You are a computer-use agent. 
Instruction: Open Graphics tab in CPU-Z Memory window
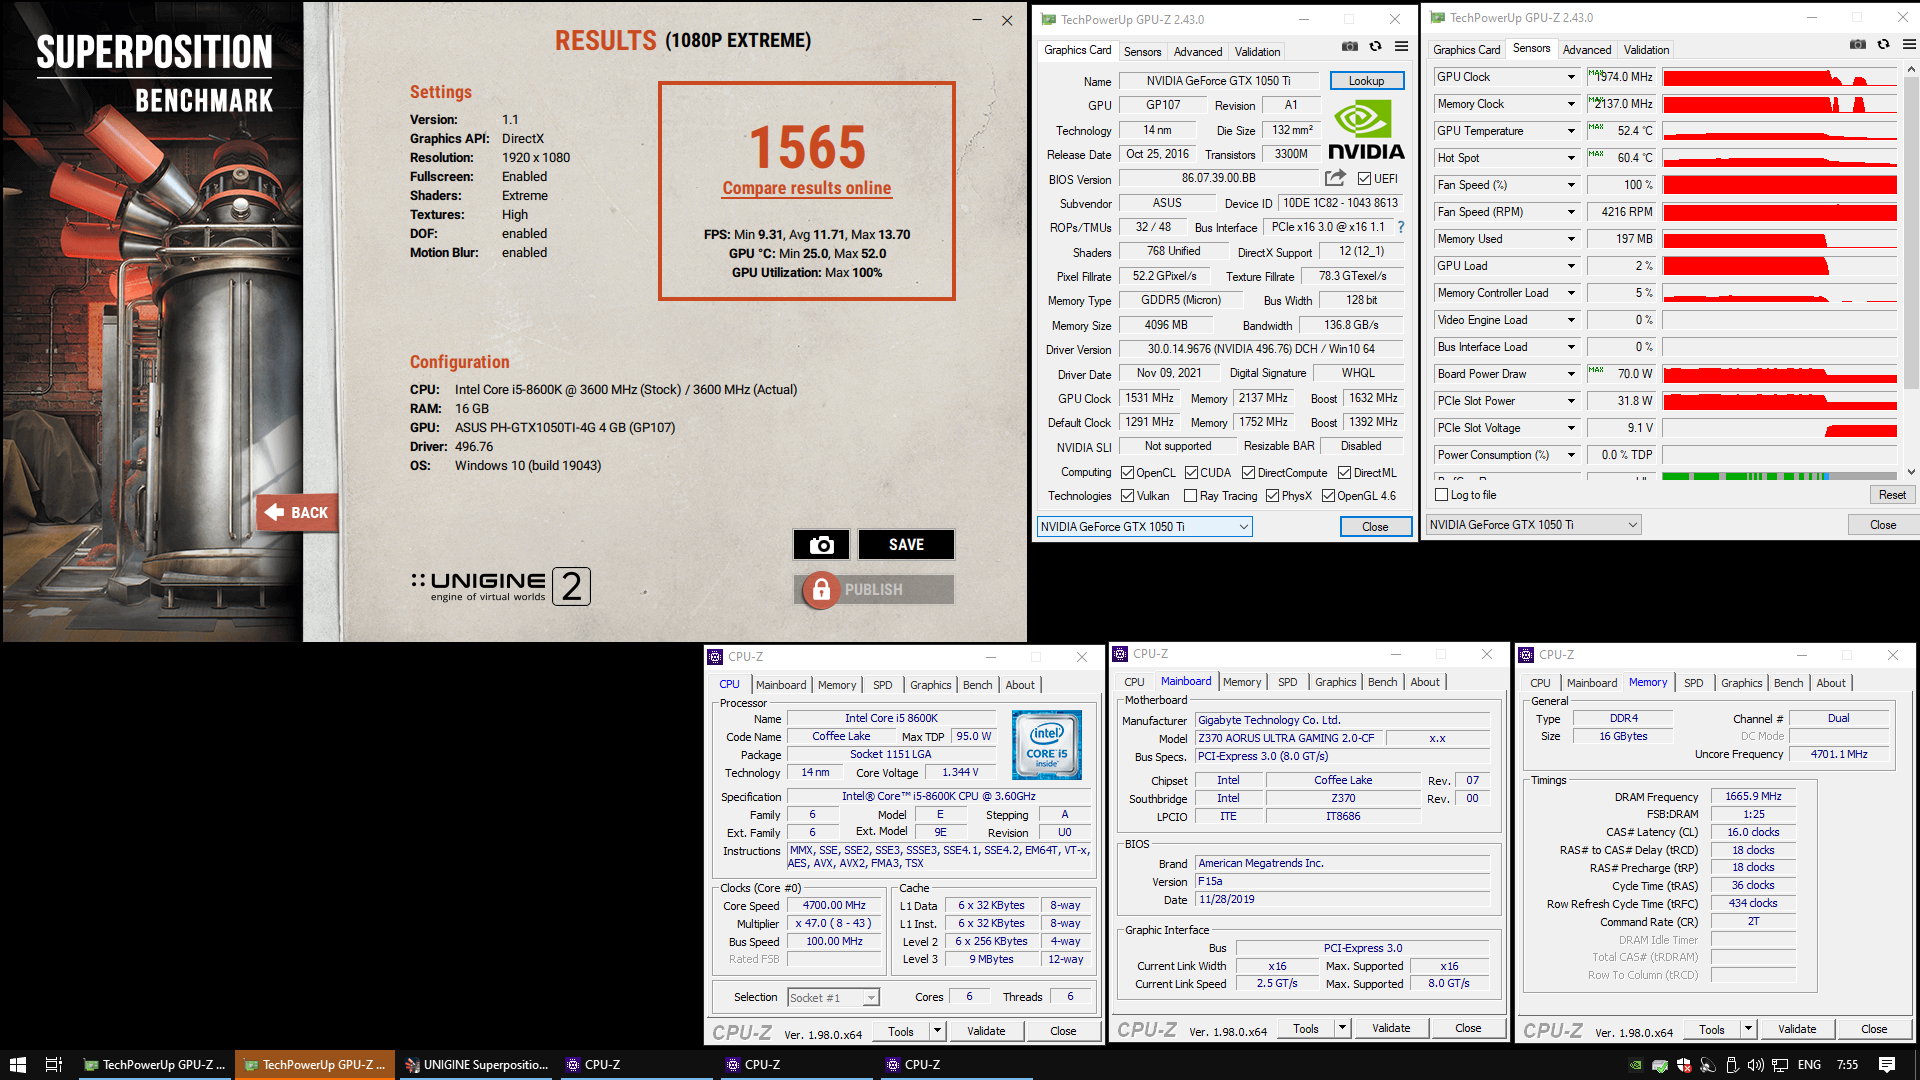coord(1741,683)
